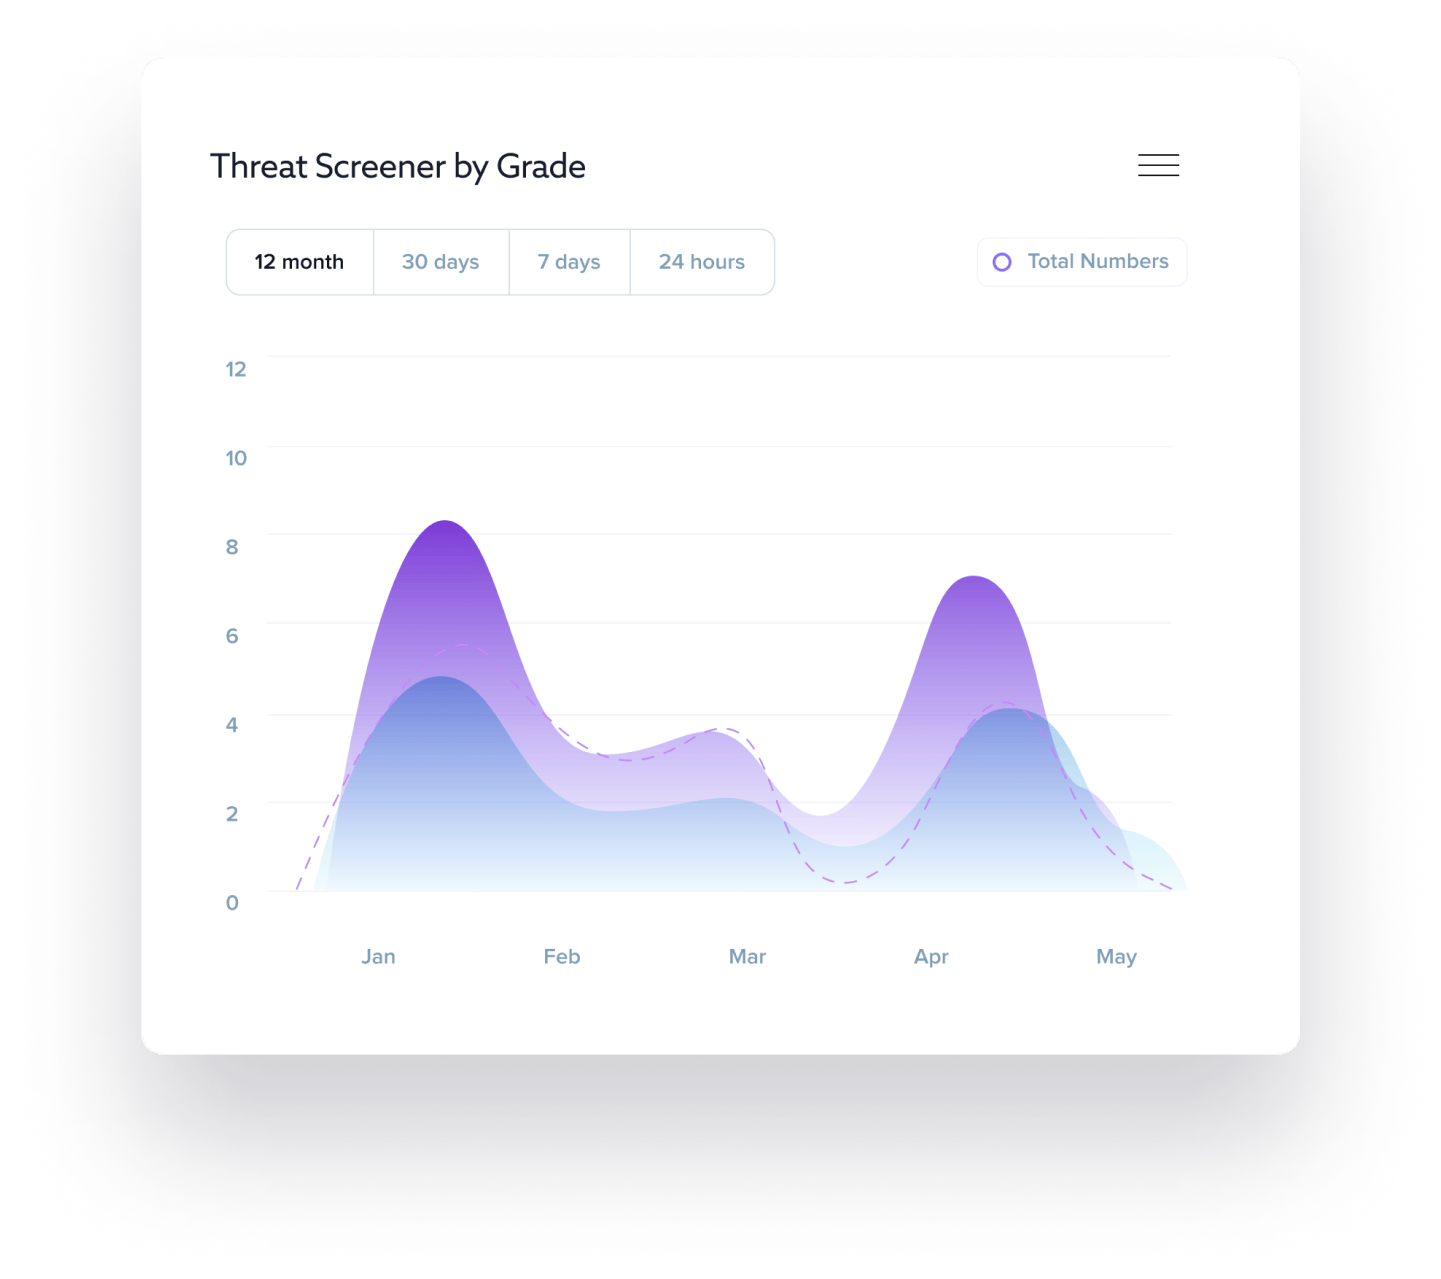
Task: Click the Threat Screener by Grade title
Action: coord(398,166)
